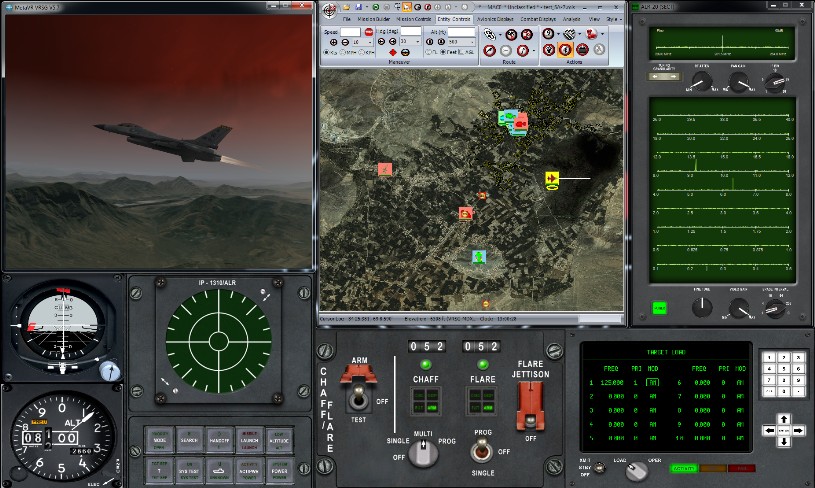This screenshot has width=815, height=488.
Task: Select the Feet altitude radio button
Action: [442, 52]
